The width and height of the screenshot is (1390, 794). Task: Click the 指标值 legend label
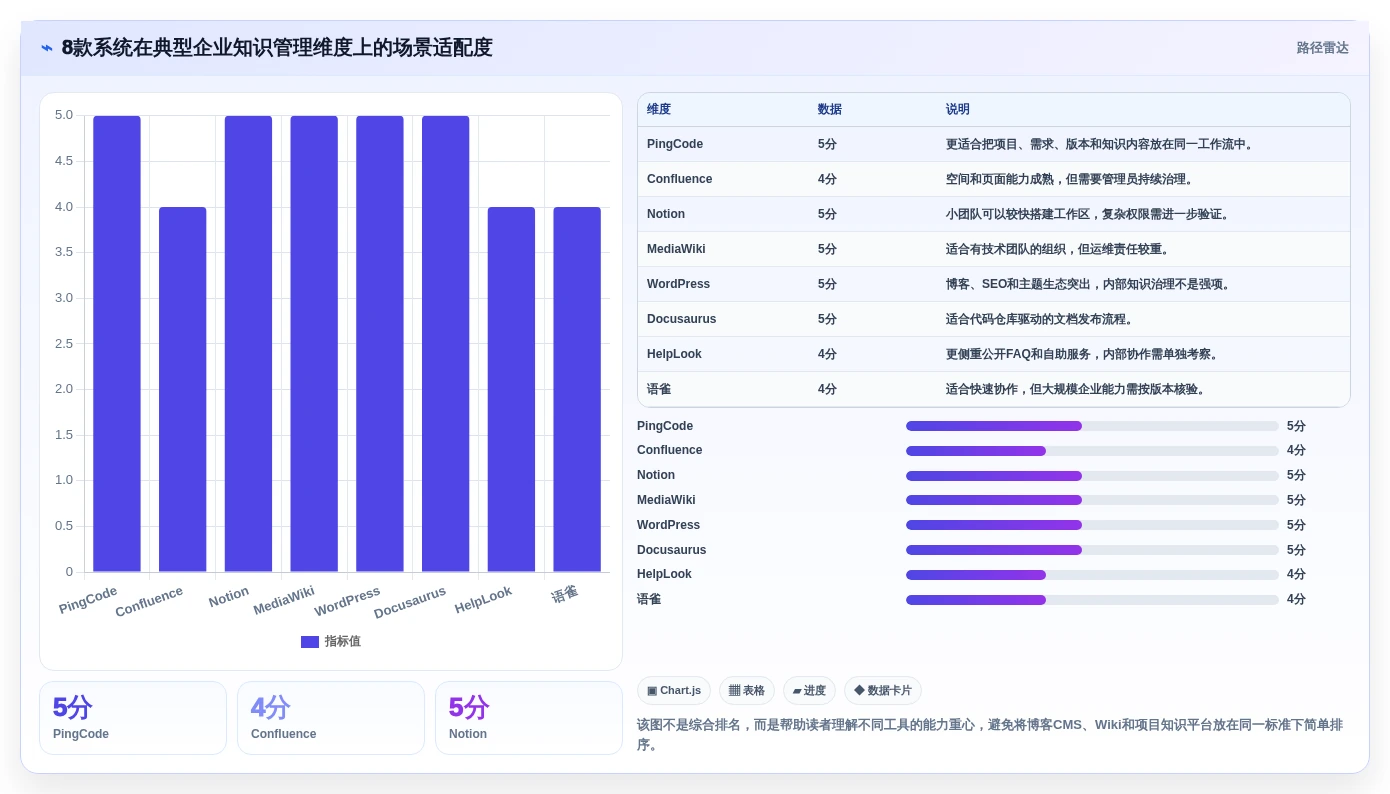(342, 642)
